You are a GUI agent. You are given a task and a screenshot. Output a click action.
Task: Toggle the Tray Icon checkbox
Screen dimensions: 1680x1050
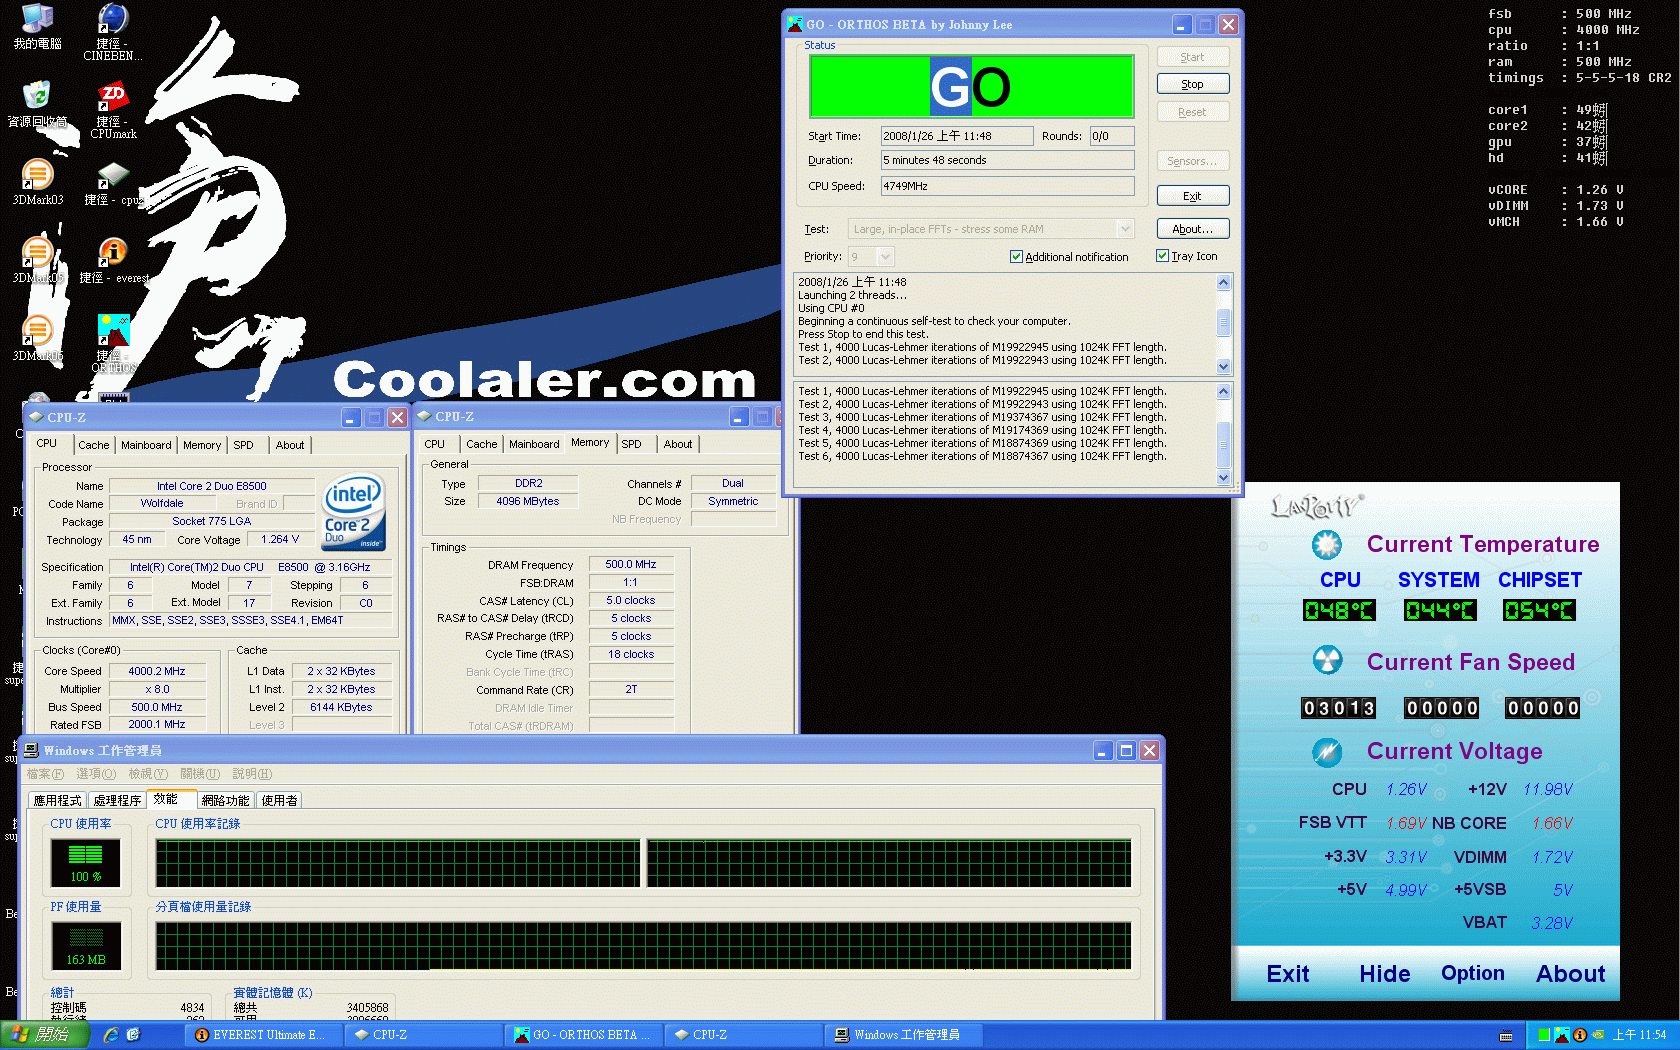coord(1162,255)
